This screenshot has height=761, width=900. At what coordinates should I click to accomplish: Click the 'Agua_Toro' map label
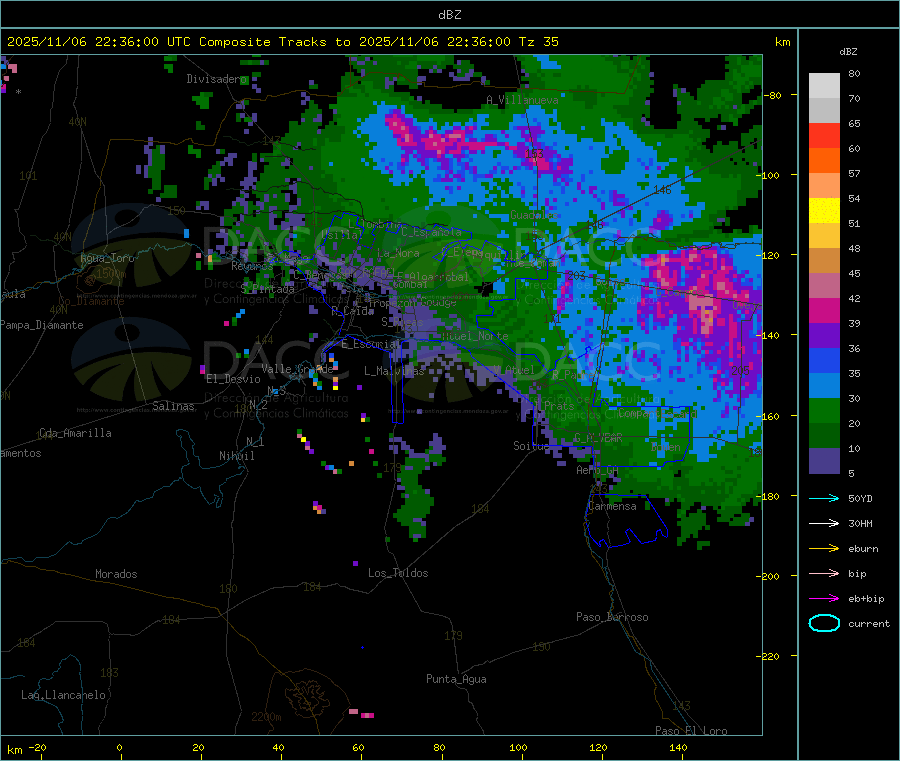click(x=107, y=258)
